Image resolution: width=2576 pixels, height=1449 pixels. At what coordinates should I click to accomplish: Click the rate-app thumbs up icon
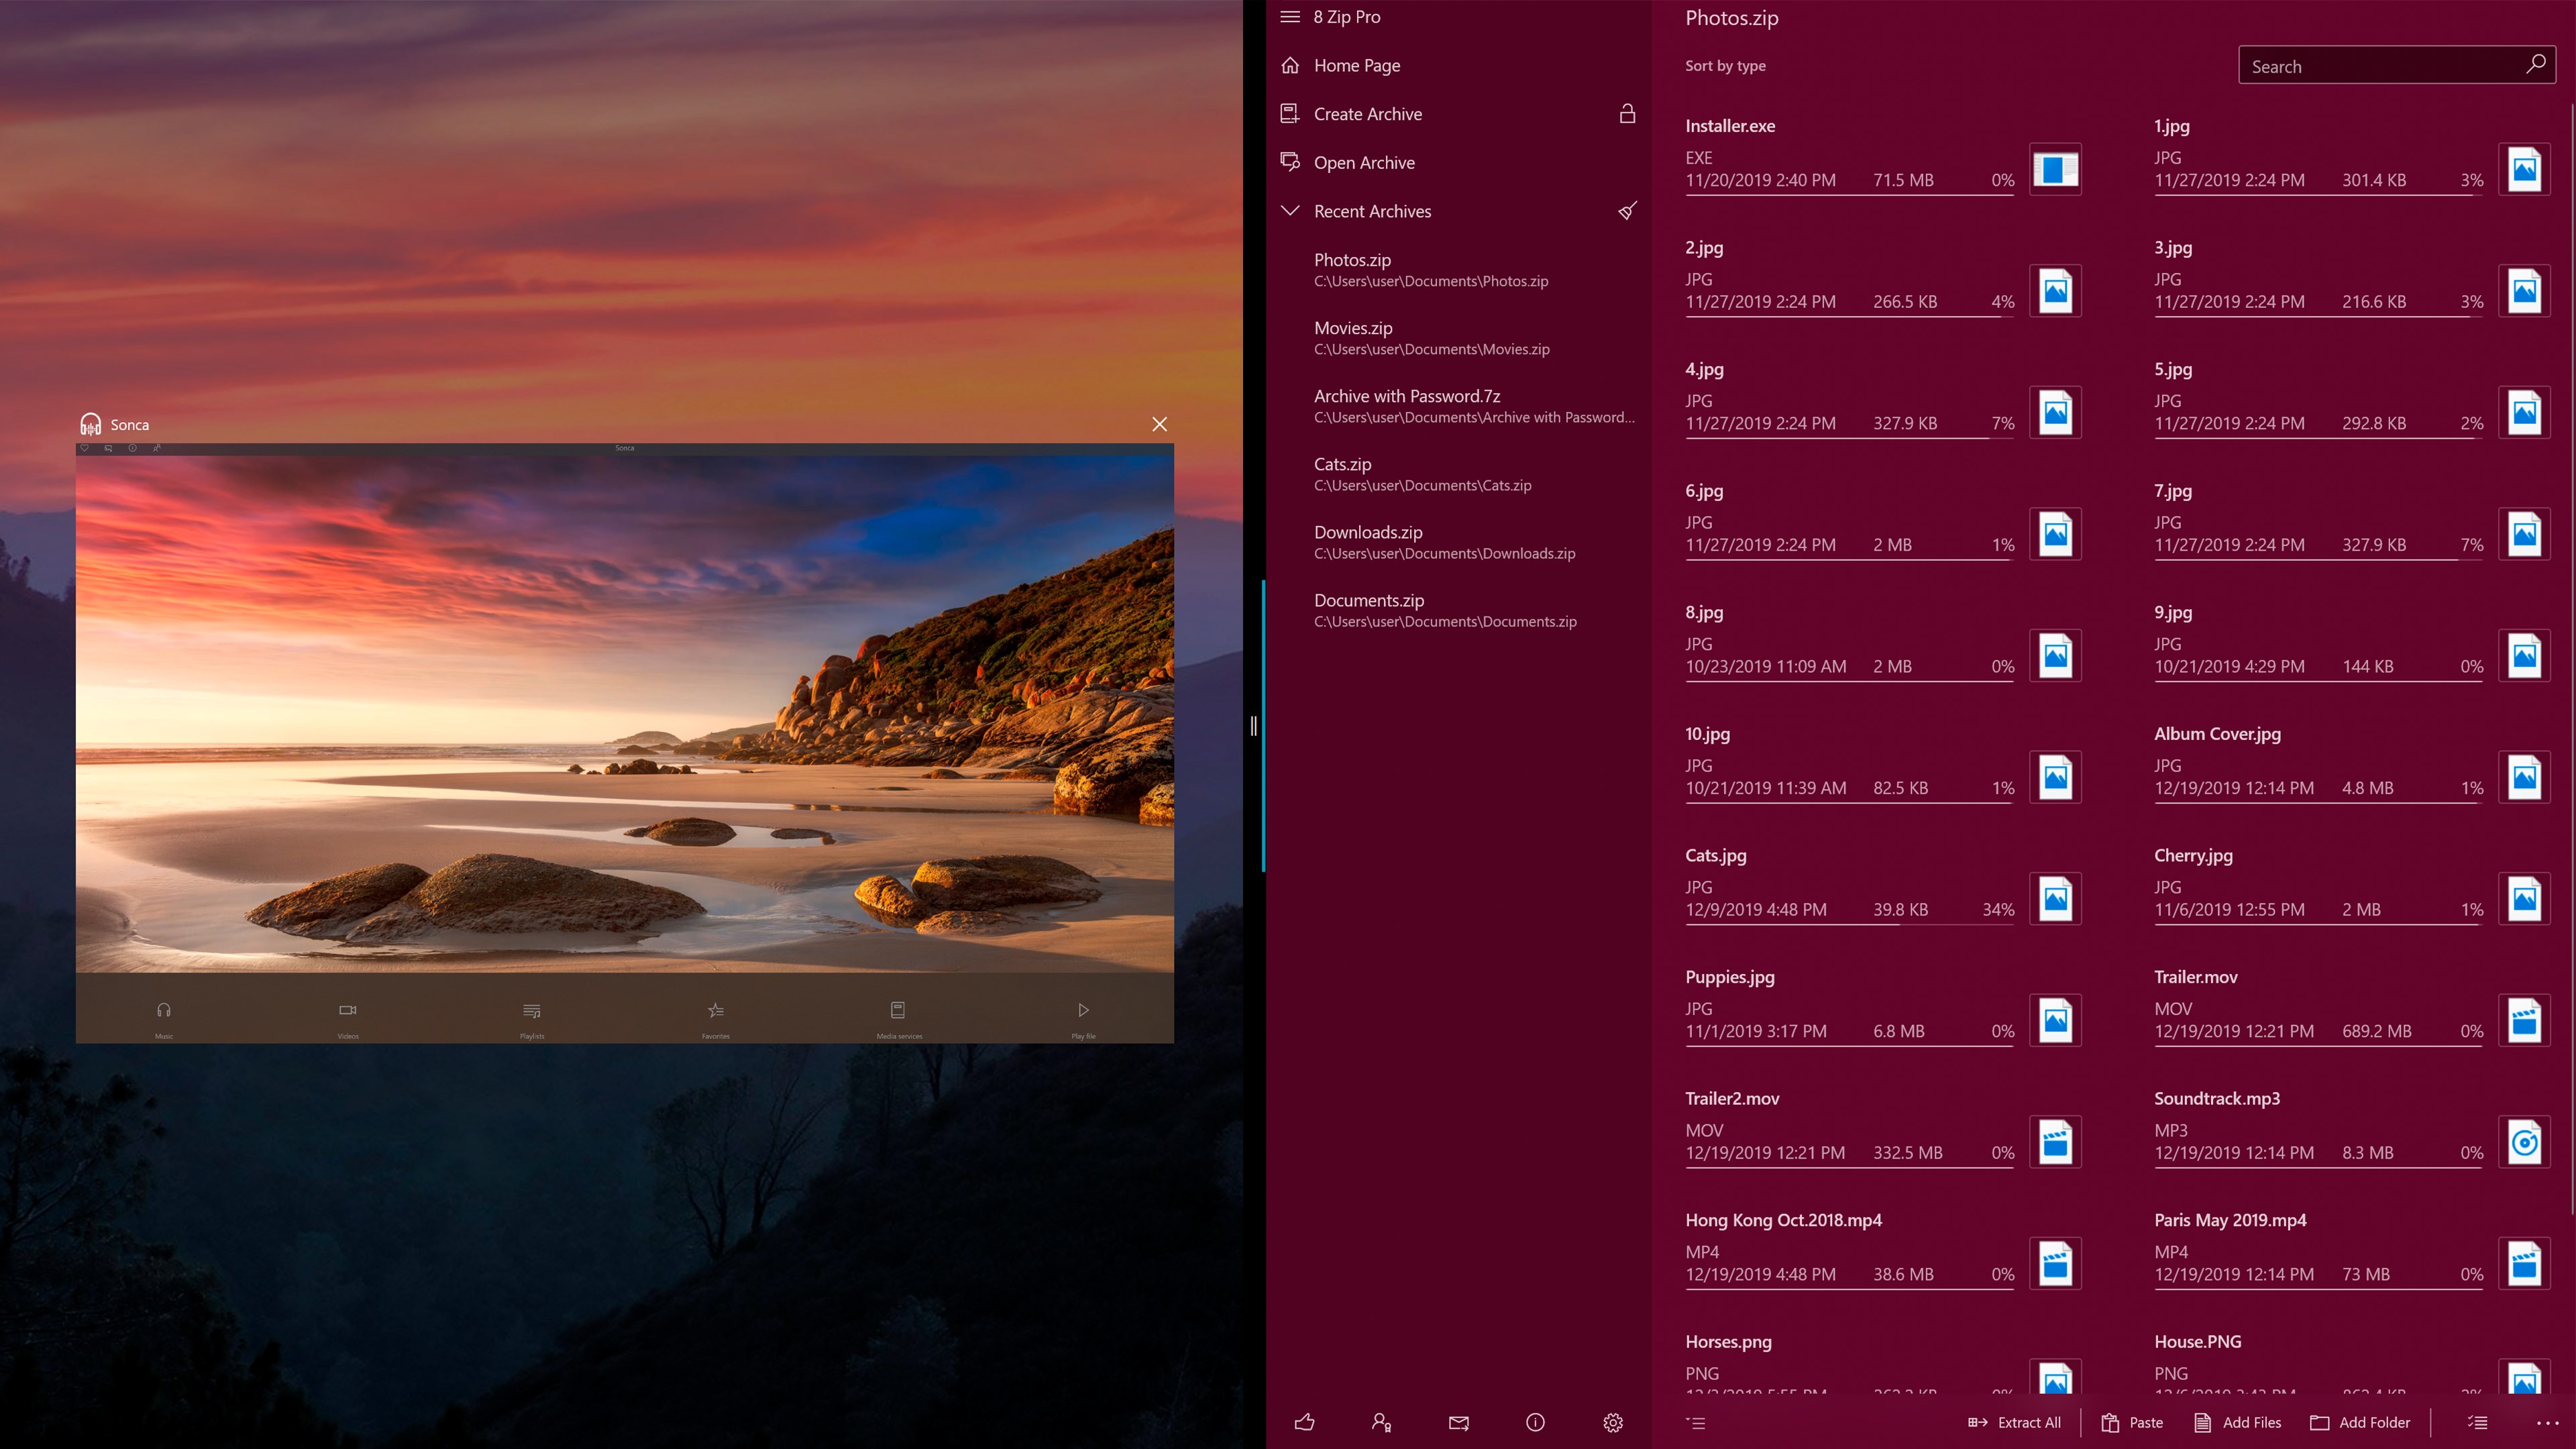(x=1305, y=1422)
